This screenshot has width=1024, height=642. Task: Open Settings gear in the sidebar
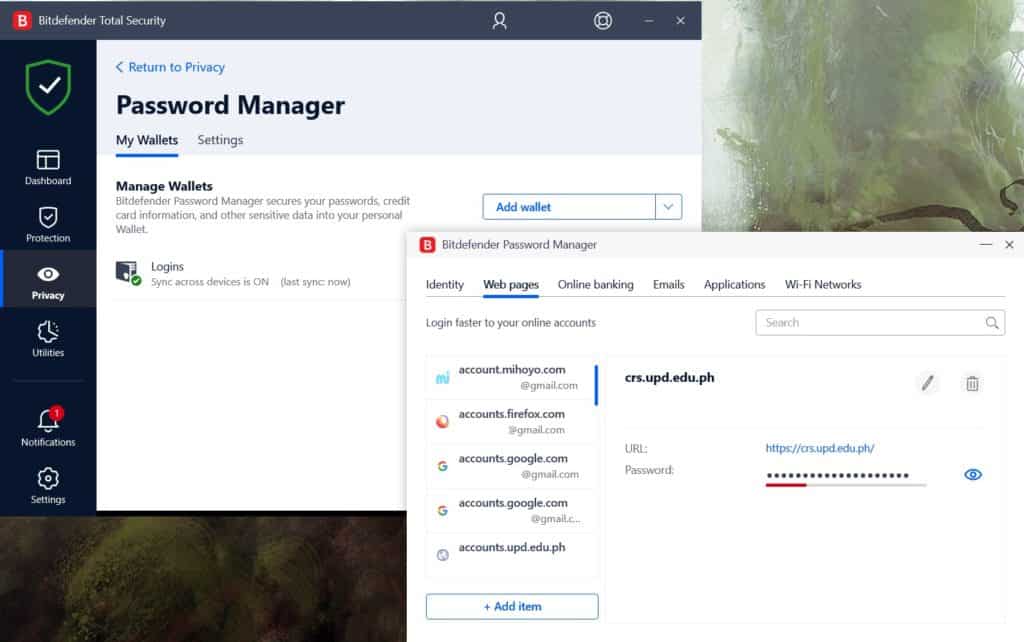click(x=48, y=486)
